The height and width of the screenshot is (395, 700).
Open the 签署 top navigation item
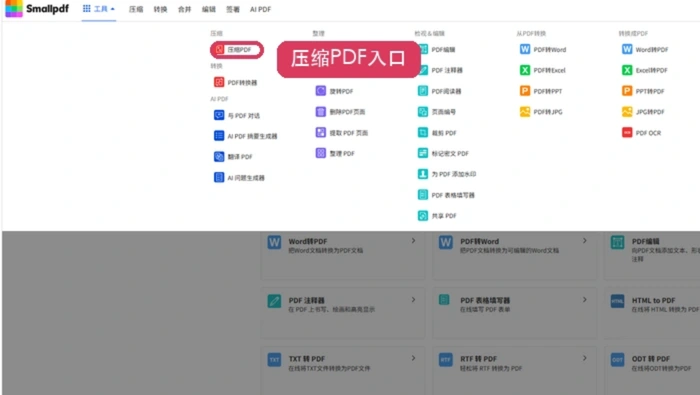pos(233,9)
